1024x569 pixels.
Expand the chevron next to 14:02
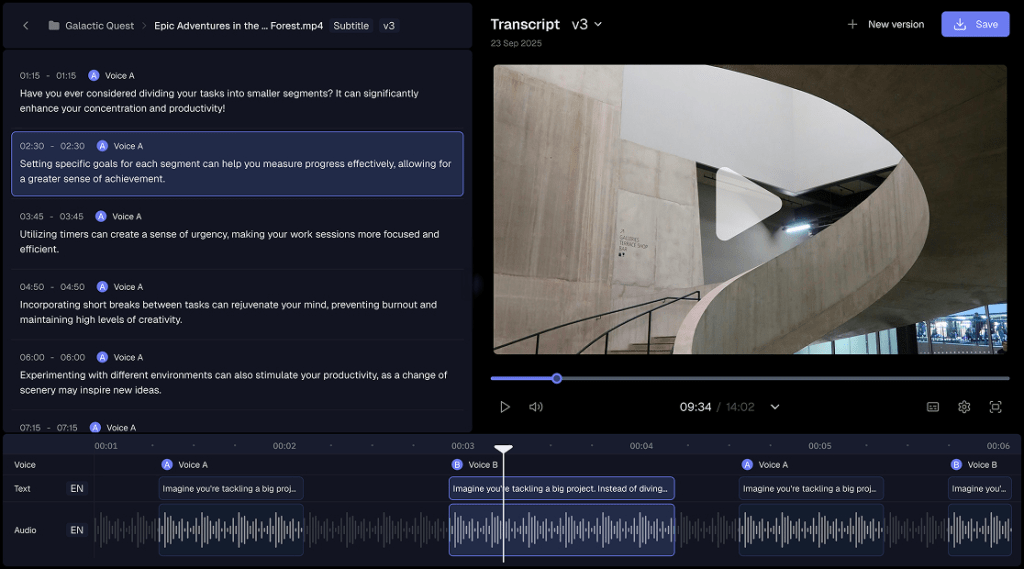coord(774,407)
